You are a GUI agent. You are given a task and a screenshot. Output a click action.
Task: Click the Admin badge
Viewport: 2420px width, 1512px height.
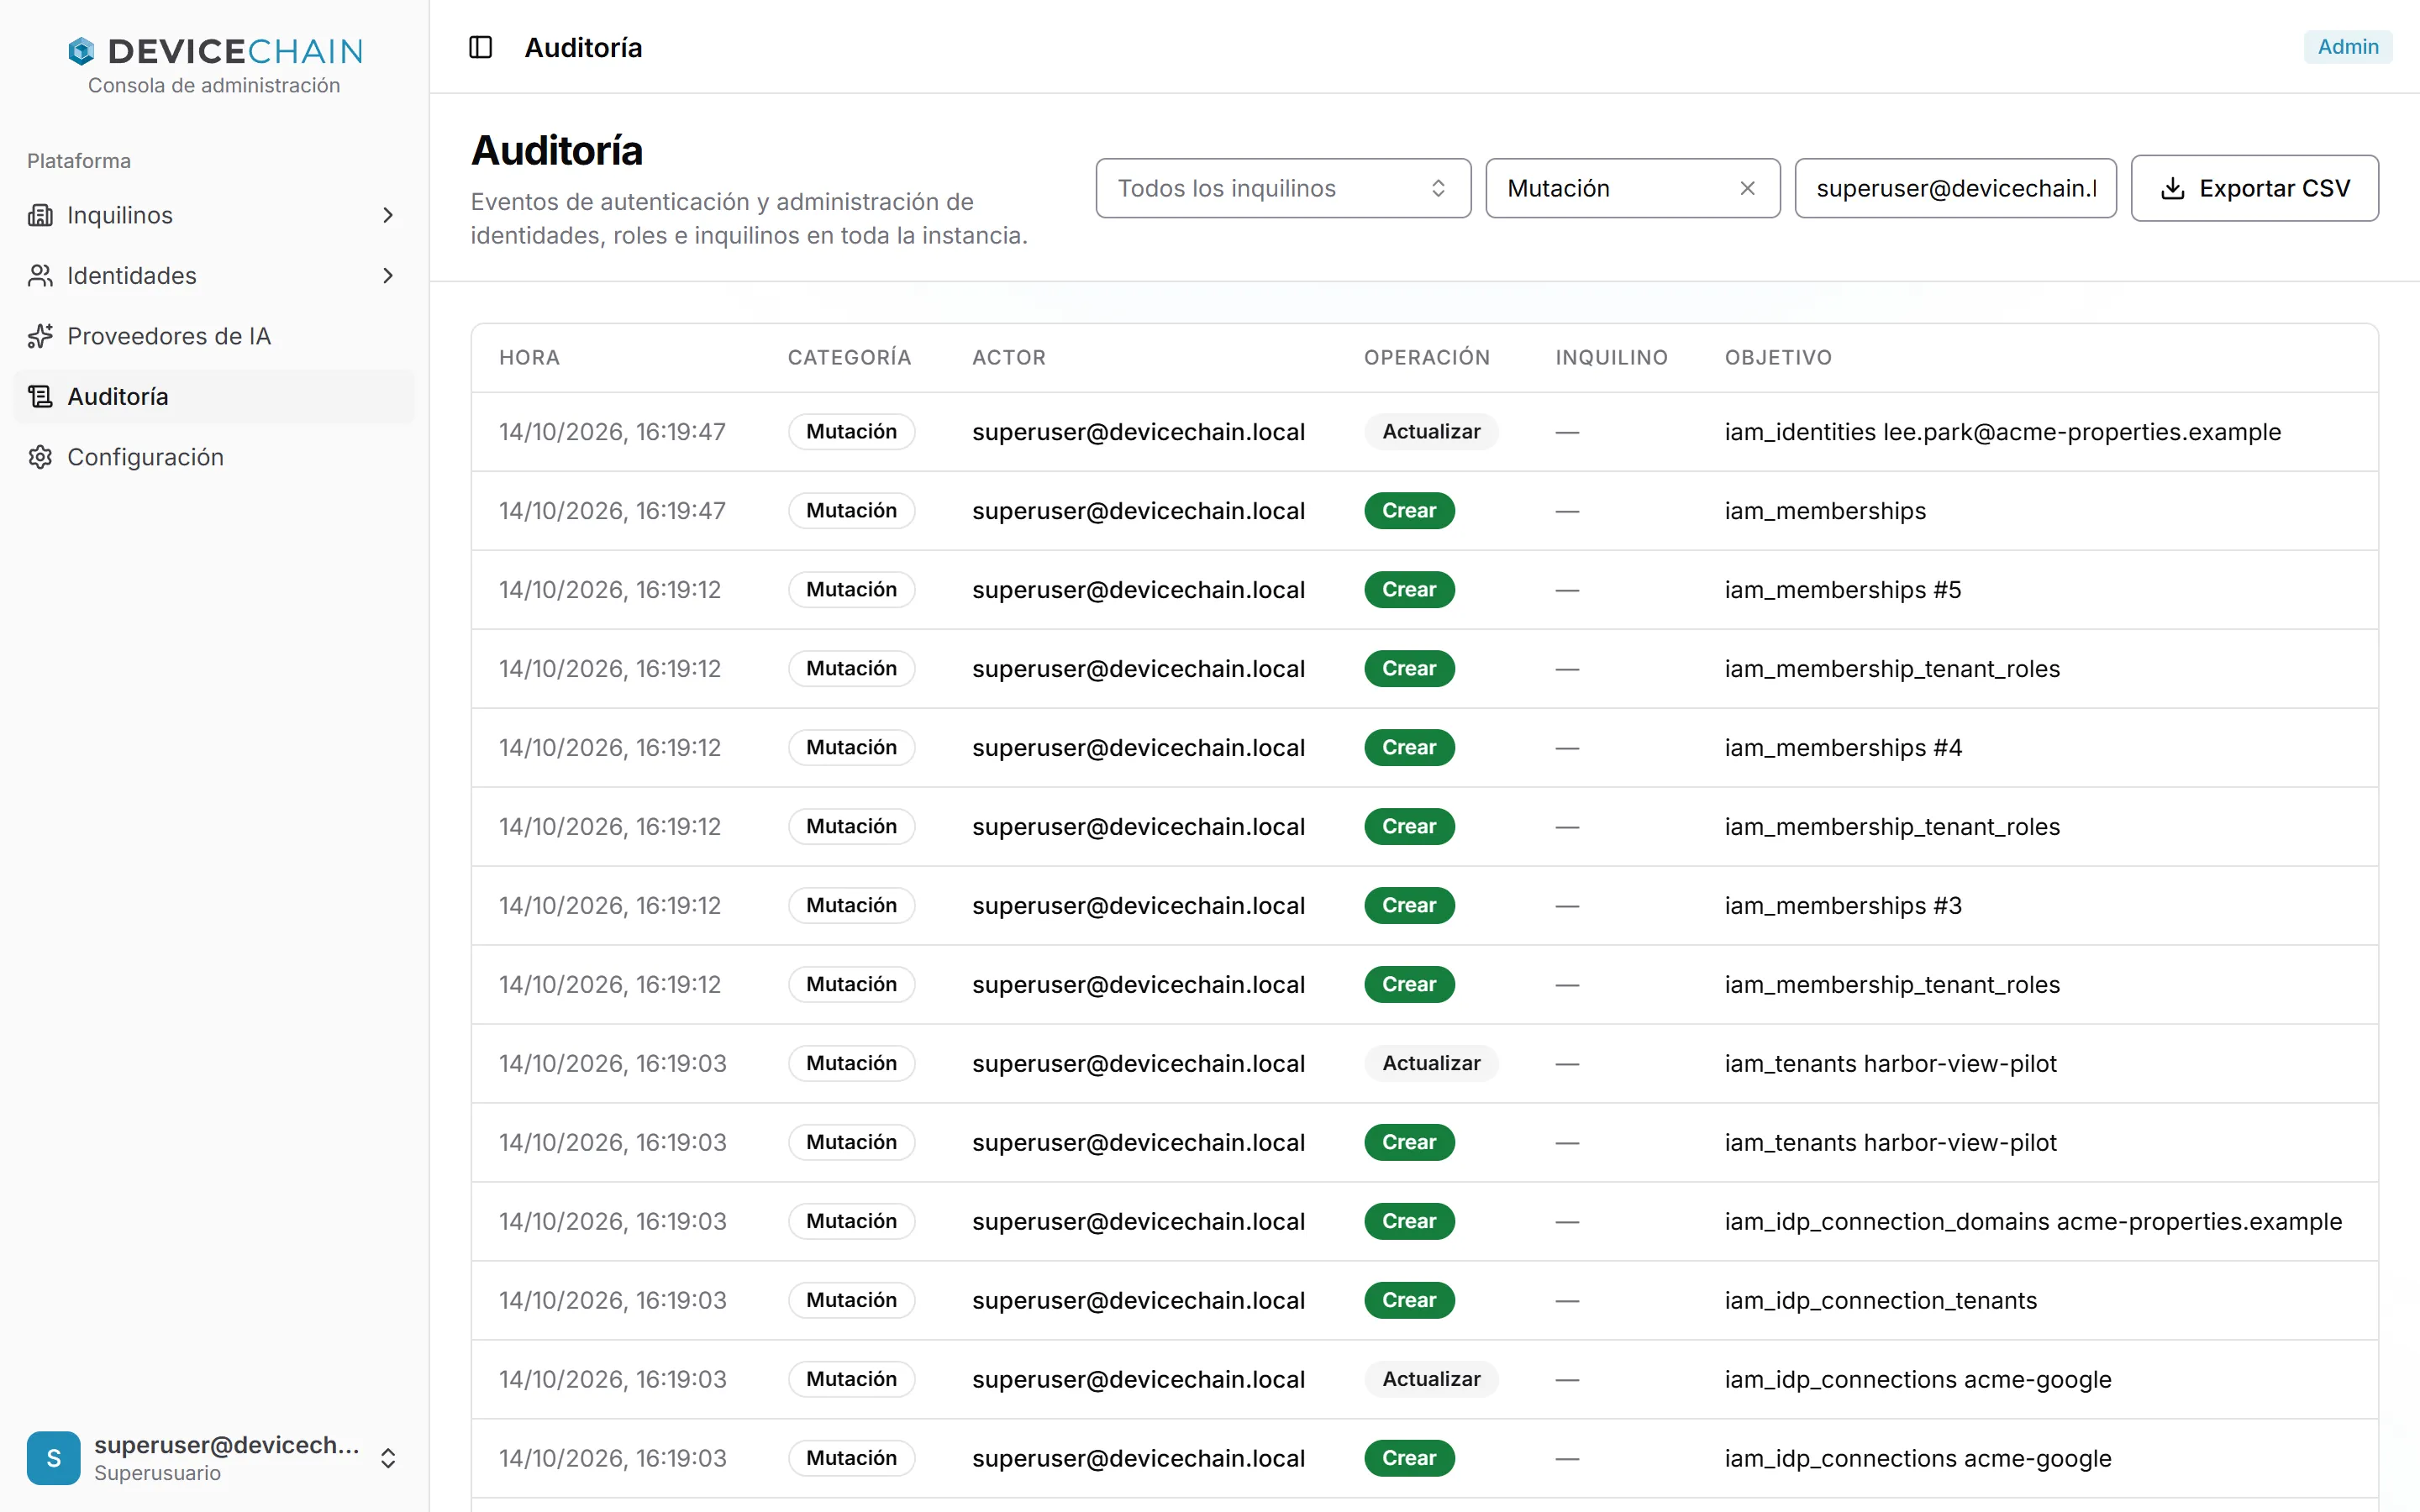point(2347,47)
